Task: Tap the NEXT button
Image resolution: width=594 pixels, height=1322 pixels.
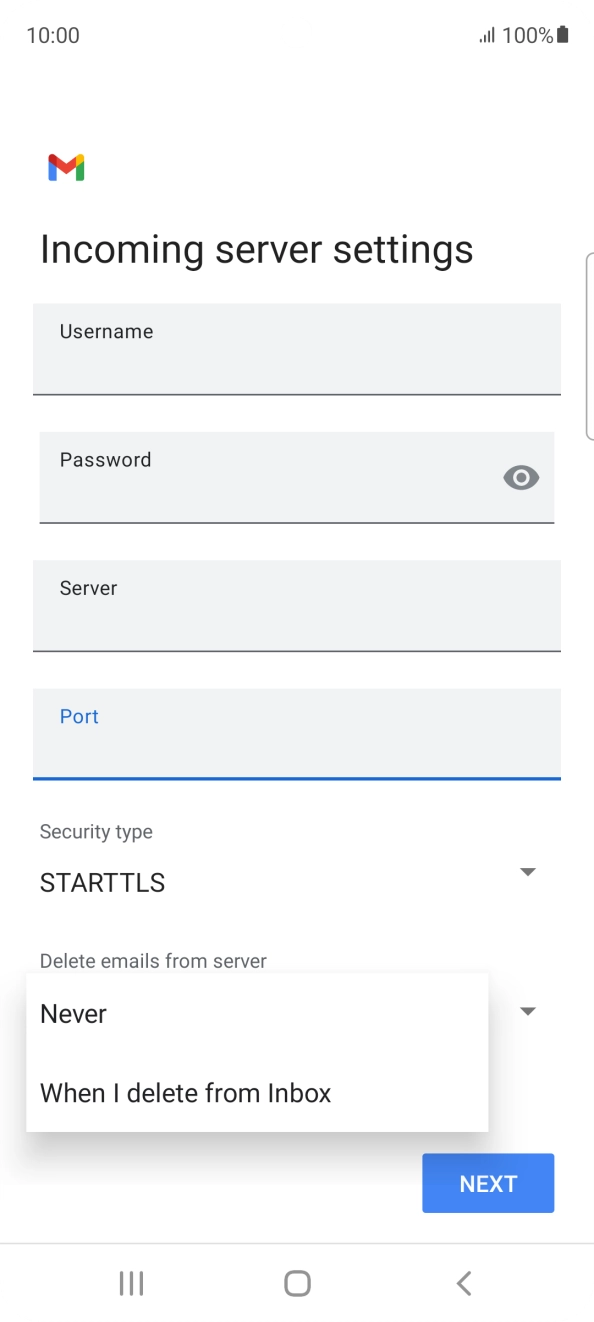Action: [488, 1183]
